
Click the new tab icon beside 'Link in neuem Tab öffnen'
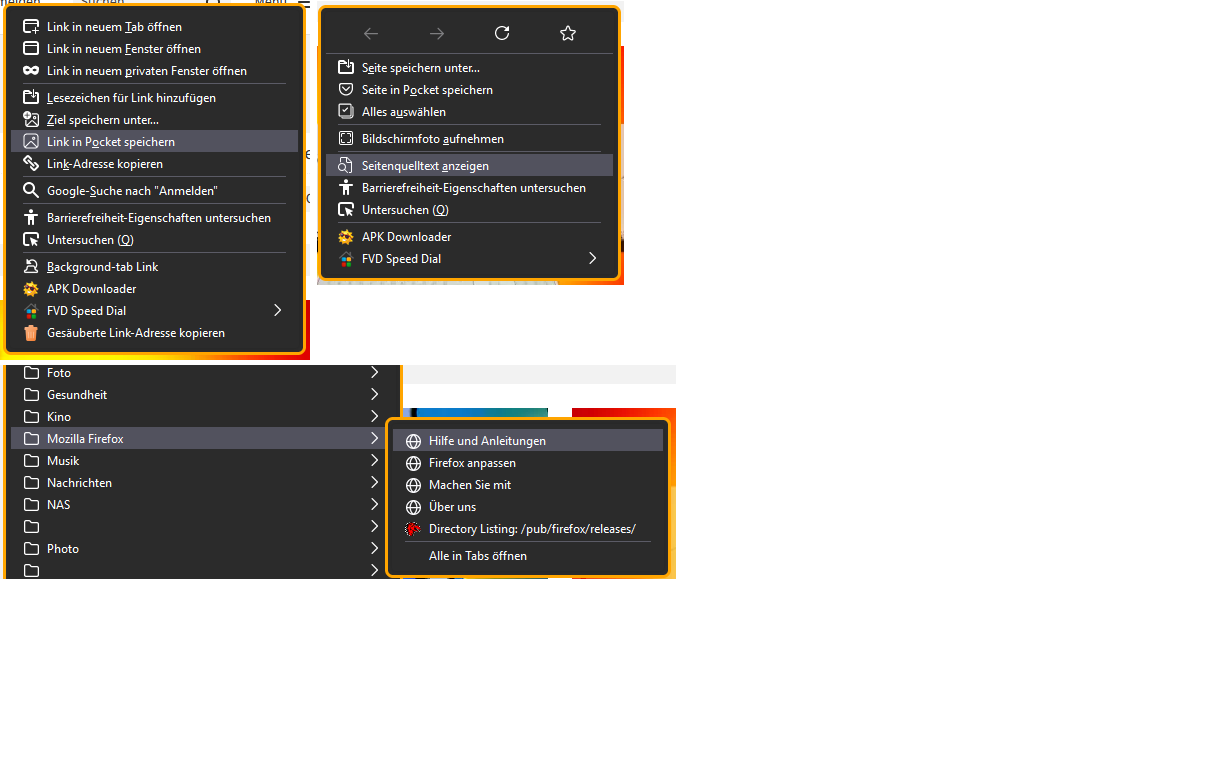pos(31,26)
